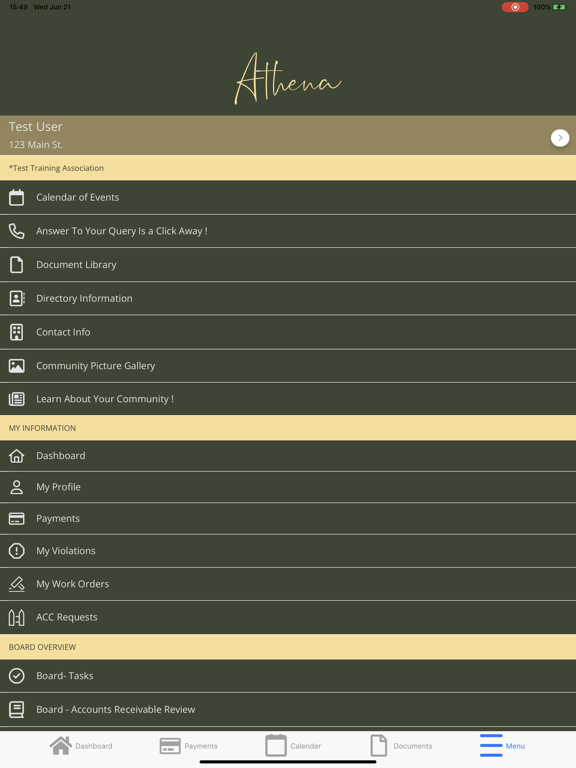
Task: View Community Picture Gallery
Action: click(288, 366)
